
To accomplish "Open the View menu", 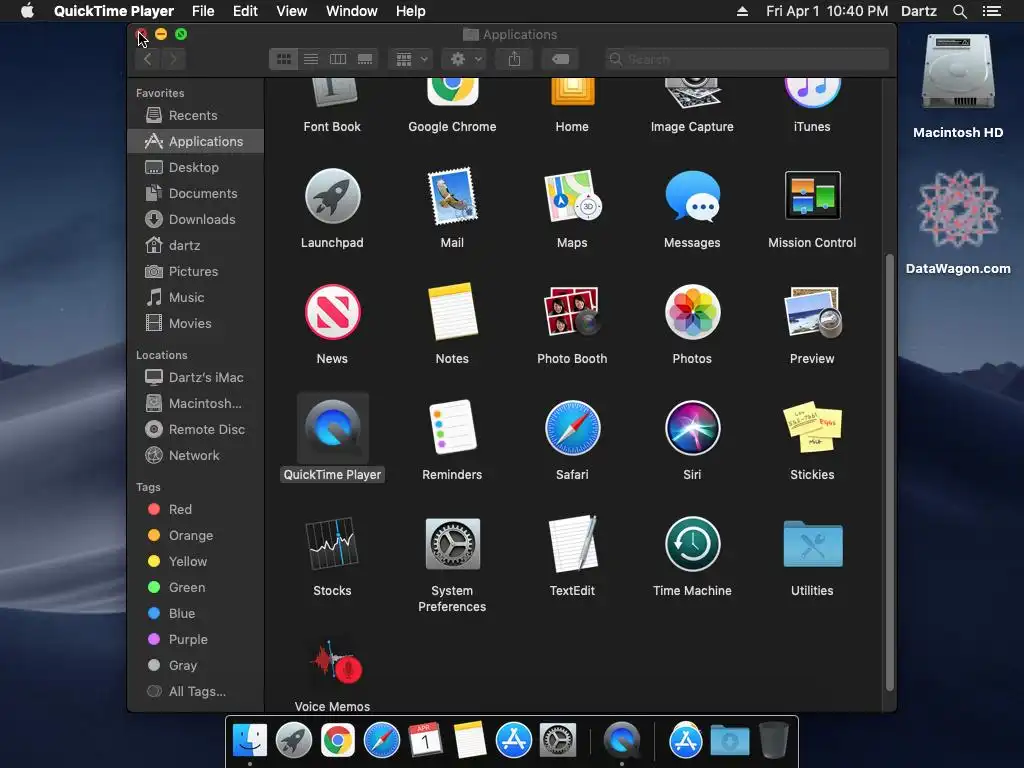I will point(291,11).
